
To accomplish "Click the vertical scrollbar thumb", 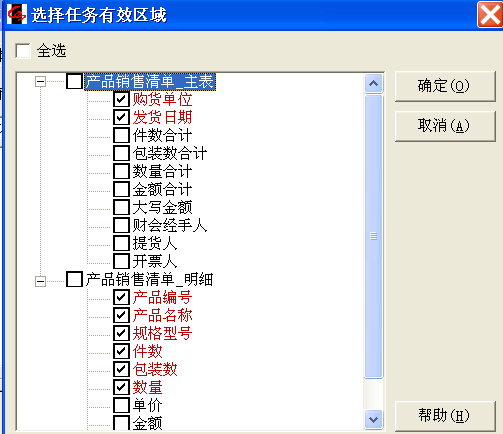I will [373, 236].
